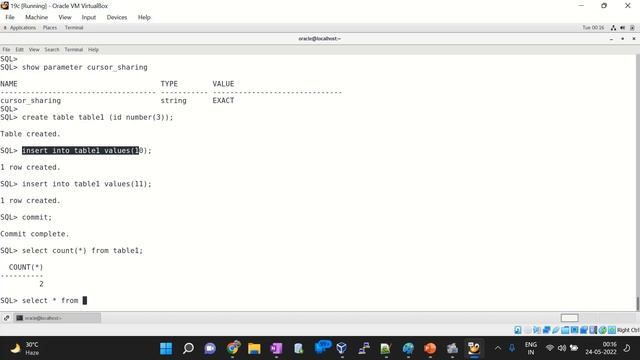Click the oracle@localhost button in window list
The image size is (640, 360).
[58, 318]
